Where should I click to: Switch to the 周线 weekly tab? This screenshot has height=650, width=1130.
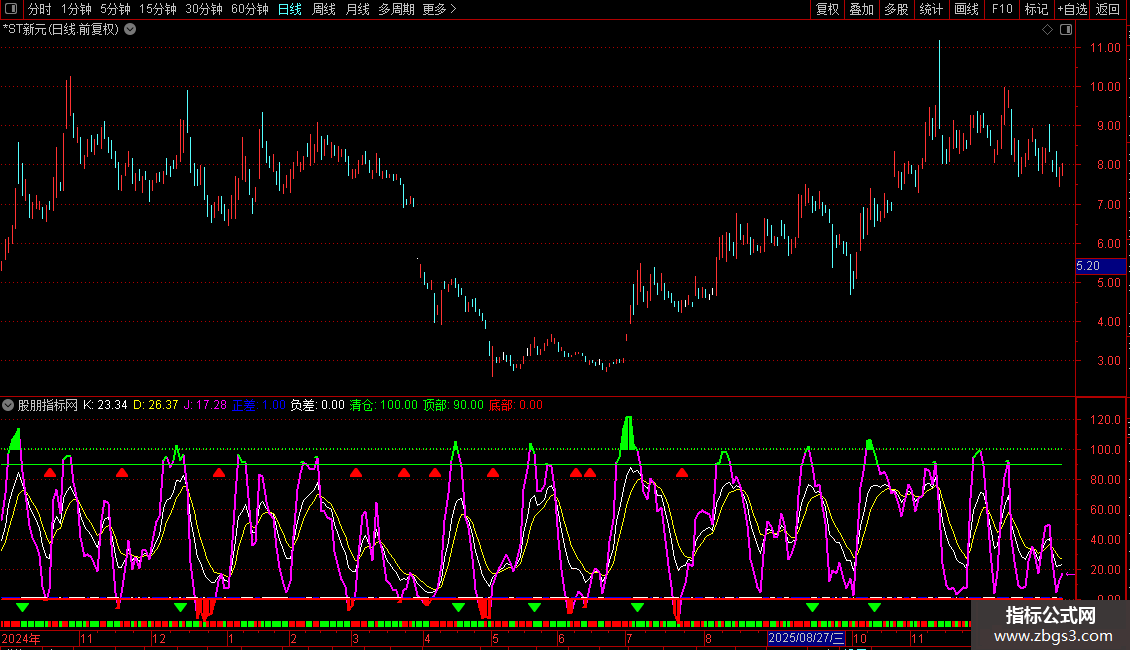(324, 9)
